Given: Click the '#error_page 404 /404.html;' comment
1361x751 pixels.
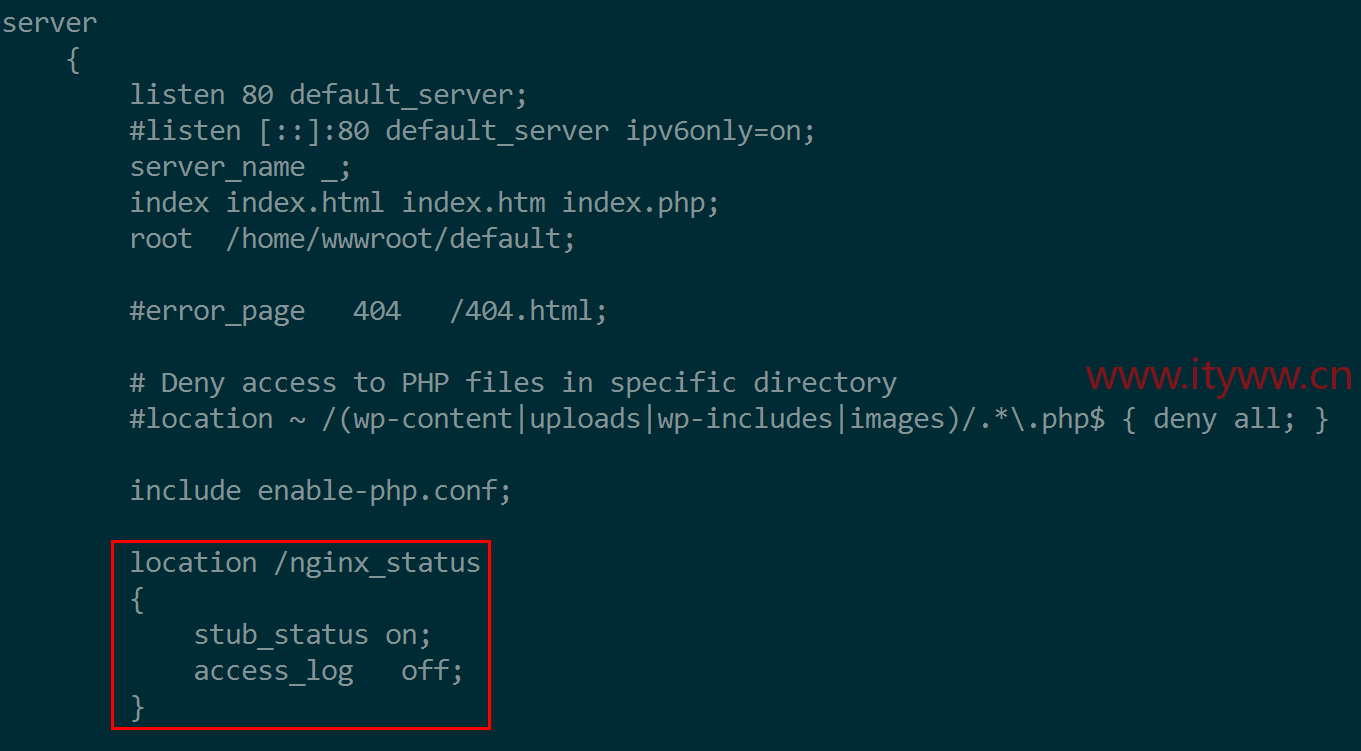Looking at the screenshot, I should (x=368, y=311).
